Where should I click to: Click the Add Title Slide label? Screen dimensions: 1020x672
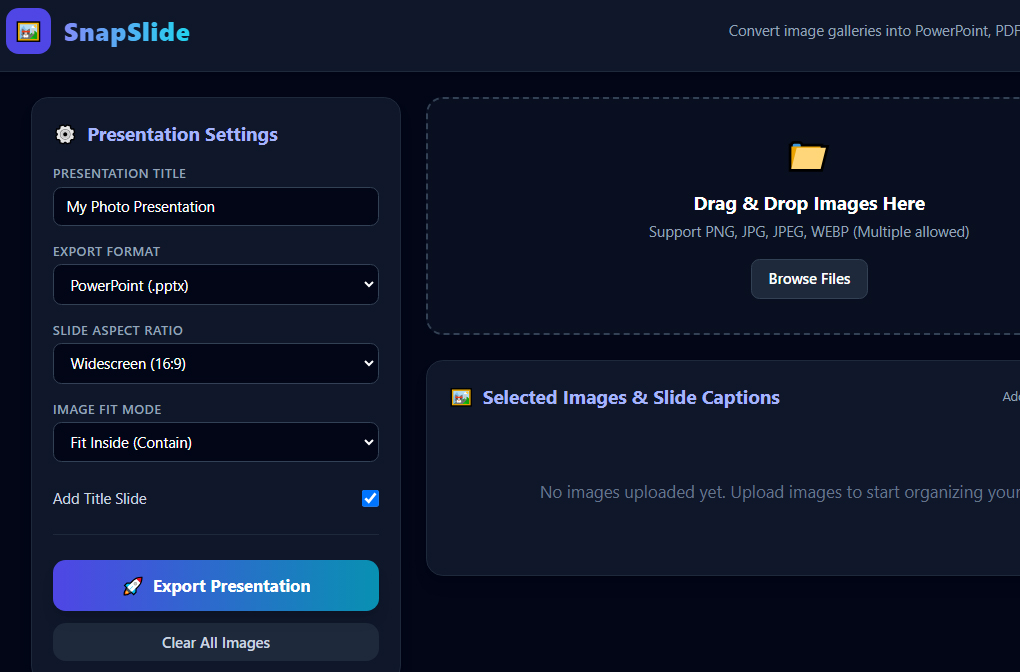100,499
